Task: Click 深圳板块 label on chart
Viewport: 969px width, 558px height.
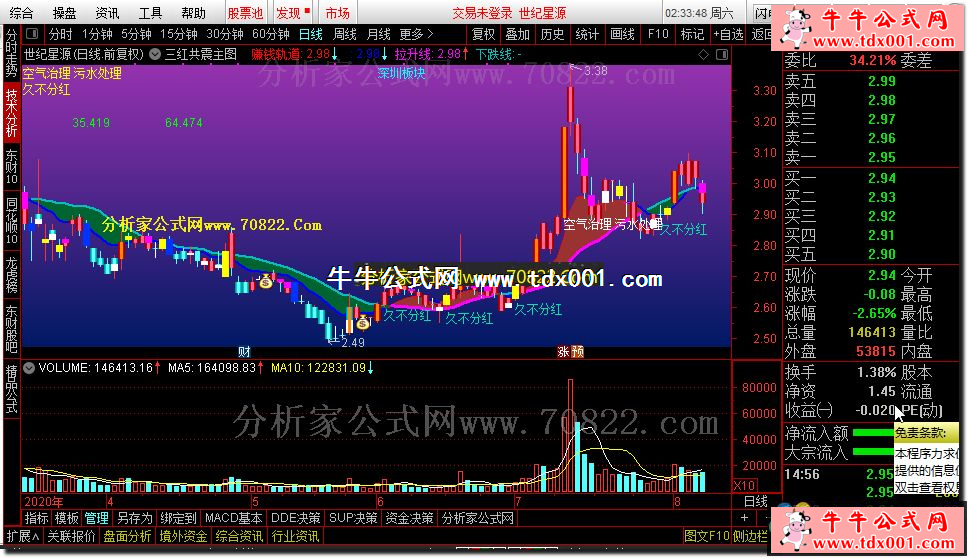Action: pos(402,73)
